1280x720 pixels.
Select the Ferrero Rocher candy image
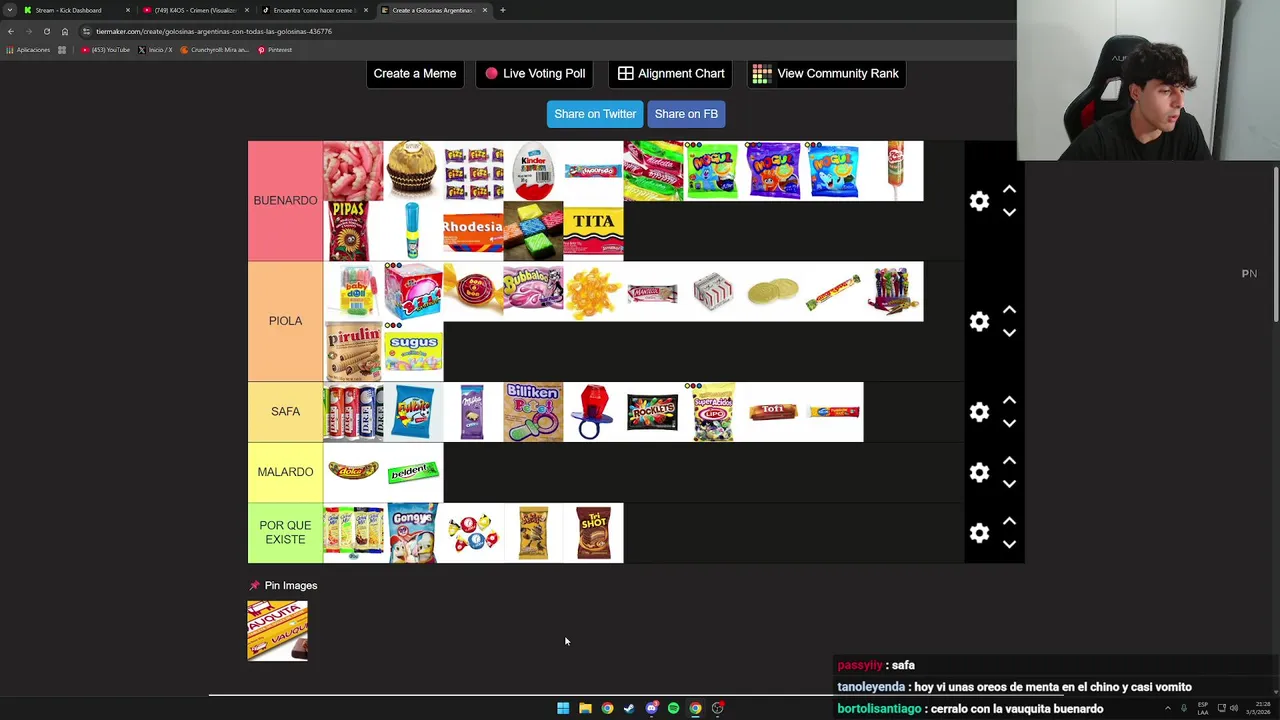(x=413, y=171)
